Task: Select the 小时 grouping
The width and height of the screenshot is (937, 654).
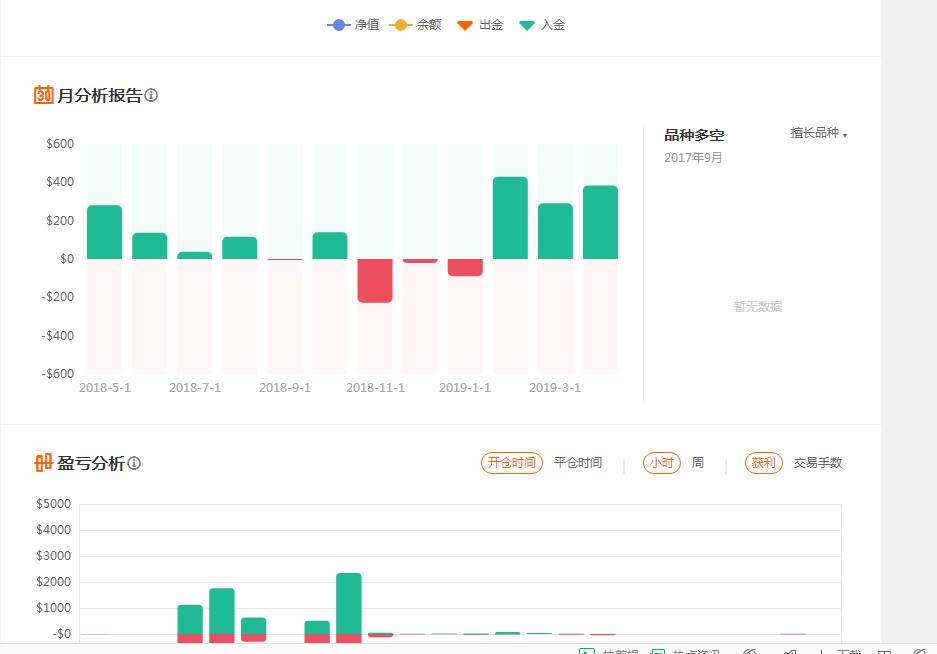Action: coord(662,463)
